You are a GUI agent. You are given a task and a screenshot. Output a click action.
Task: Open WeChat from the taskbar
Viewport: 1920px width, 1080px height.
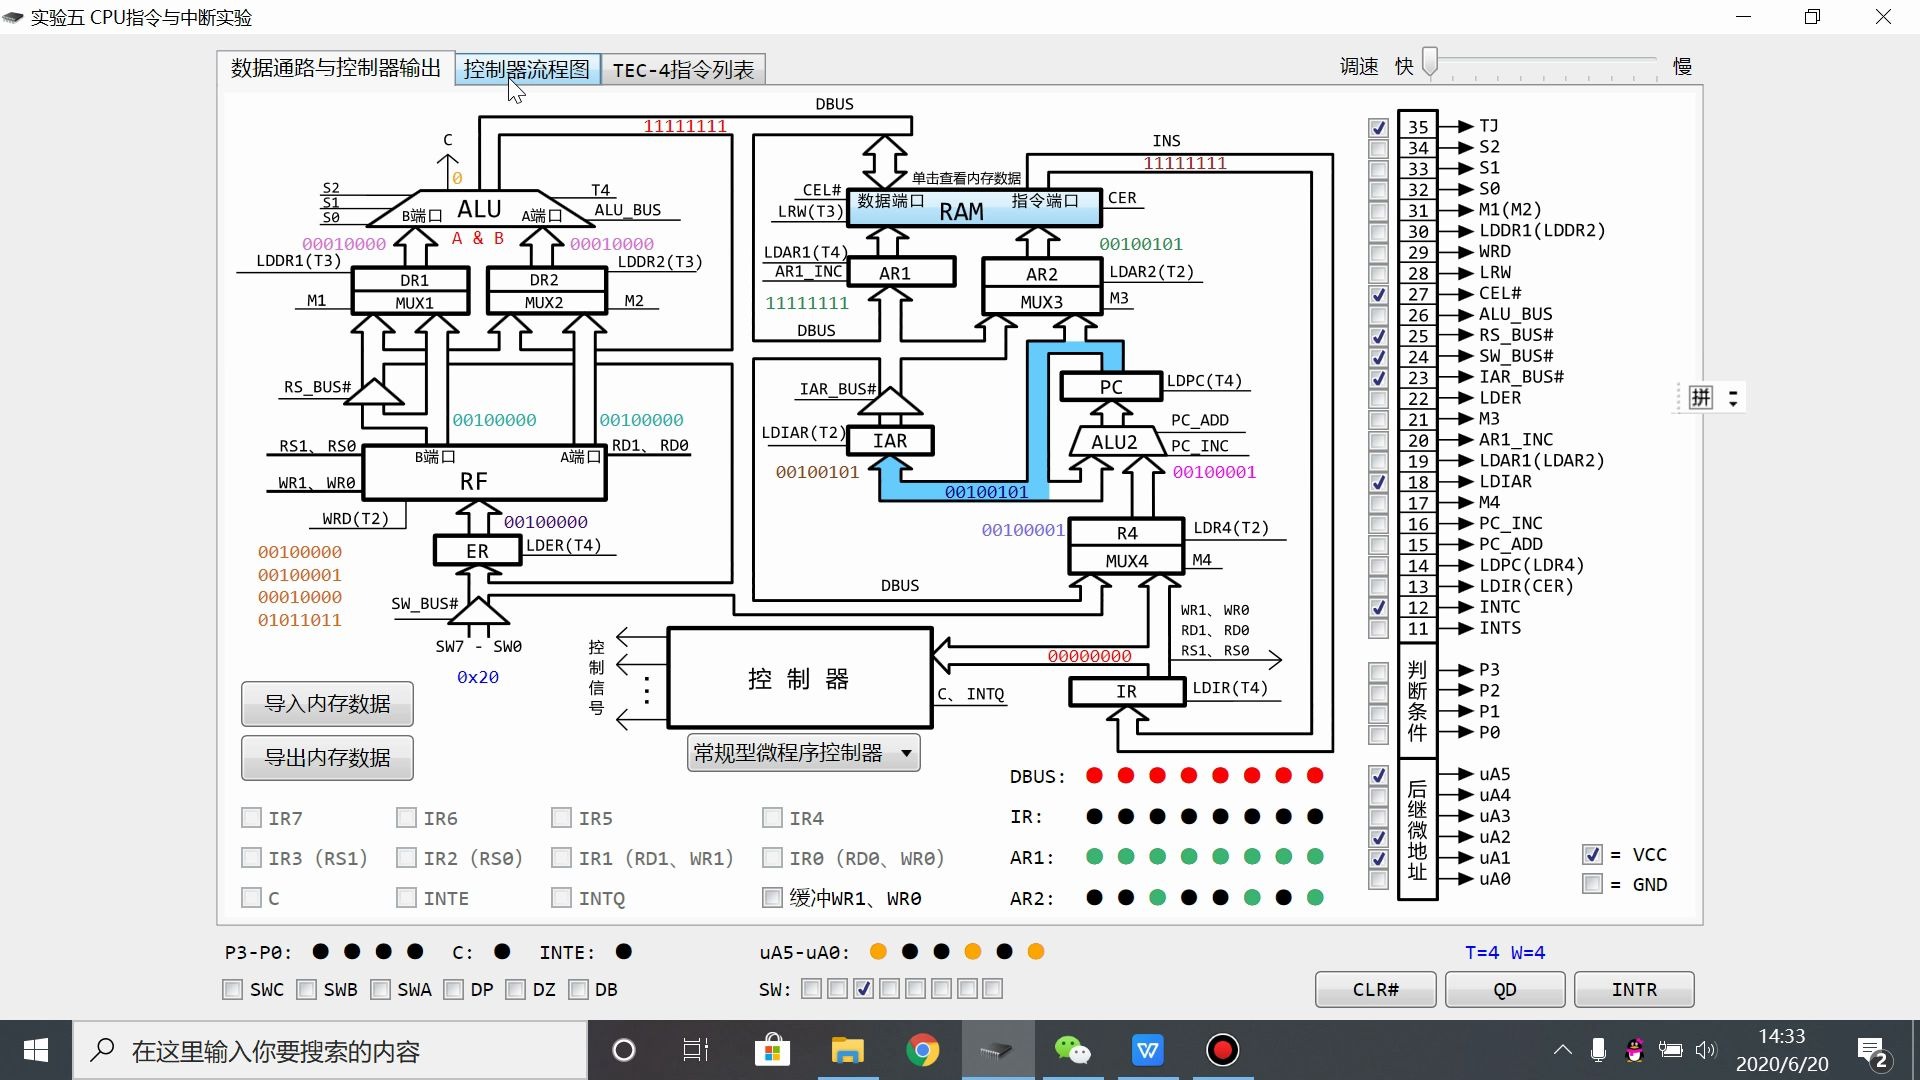1072,1050
